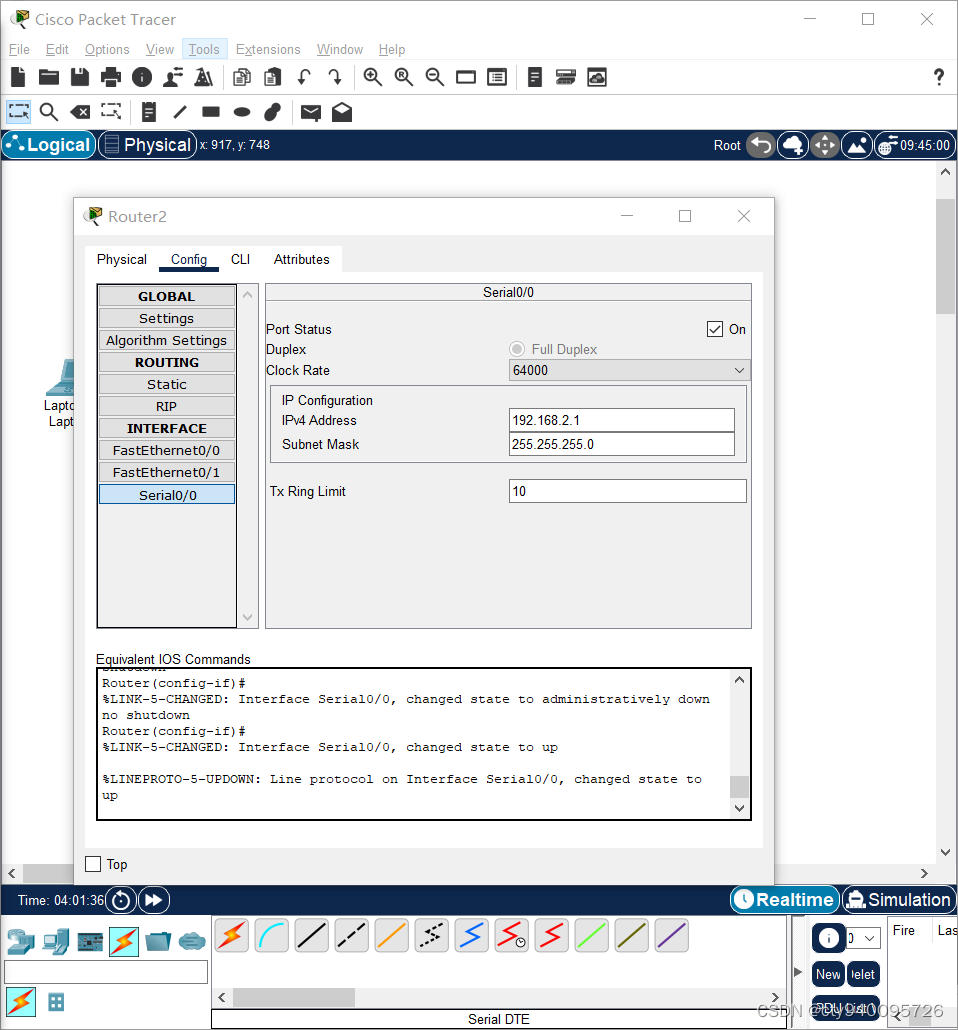This screenshot has width=958, height=1030.
Task: Switch to the Attributes tab in Router2
Action: tap(302, 259)
